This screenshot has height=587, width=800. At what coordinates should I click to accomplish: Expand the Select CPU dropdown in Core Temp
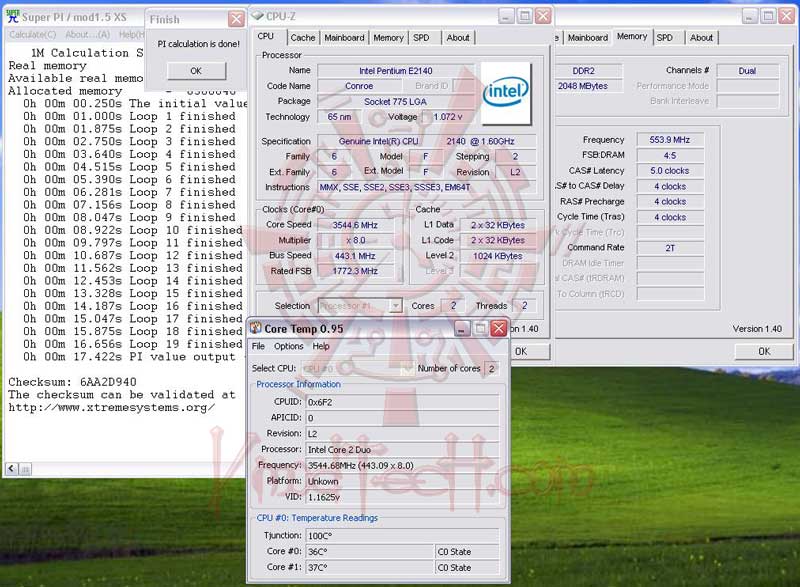407,368
